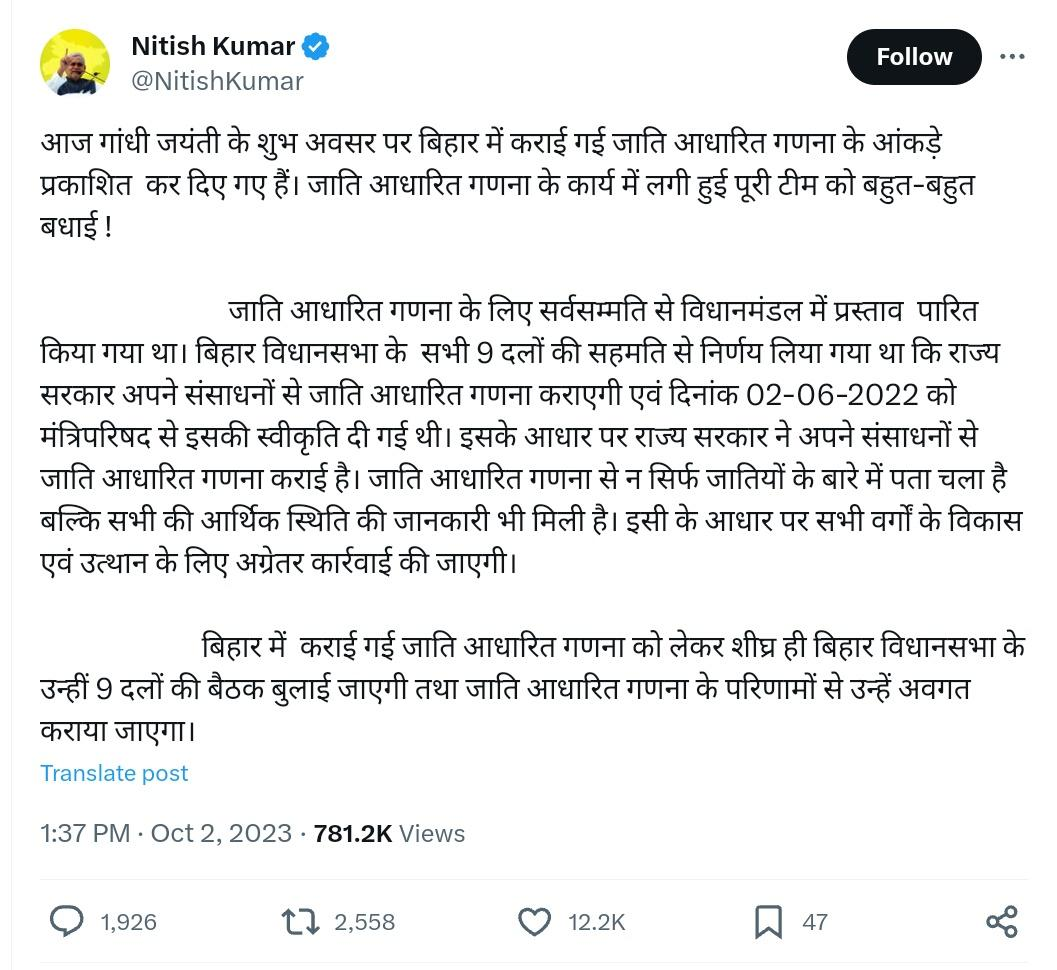Click Translate post link

pos(114,773)
